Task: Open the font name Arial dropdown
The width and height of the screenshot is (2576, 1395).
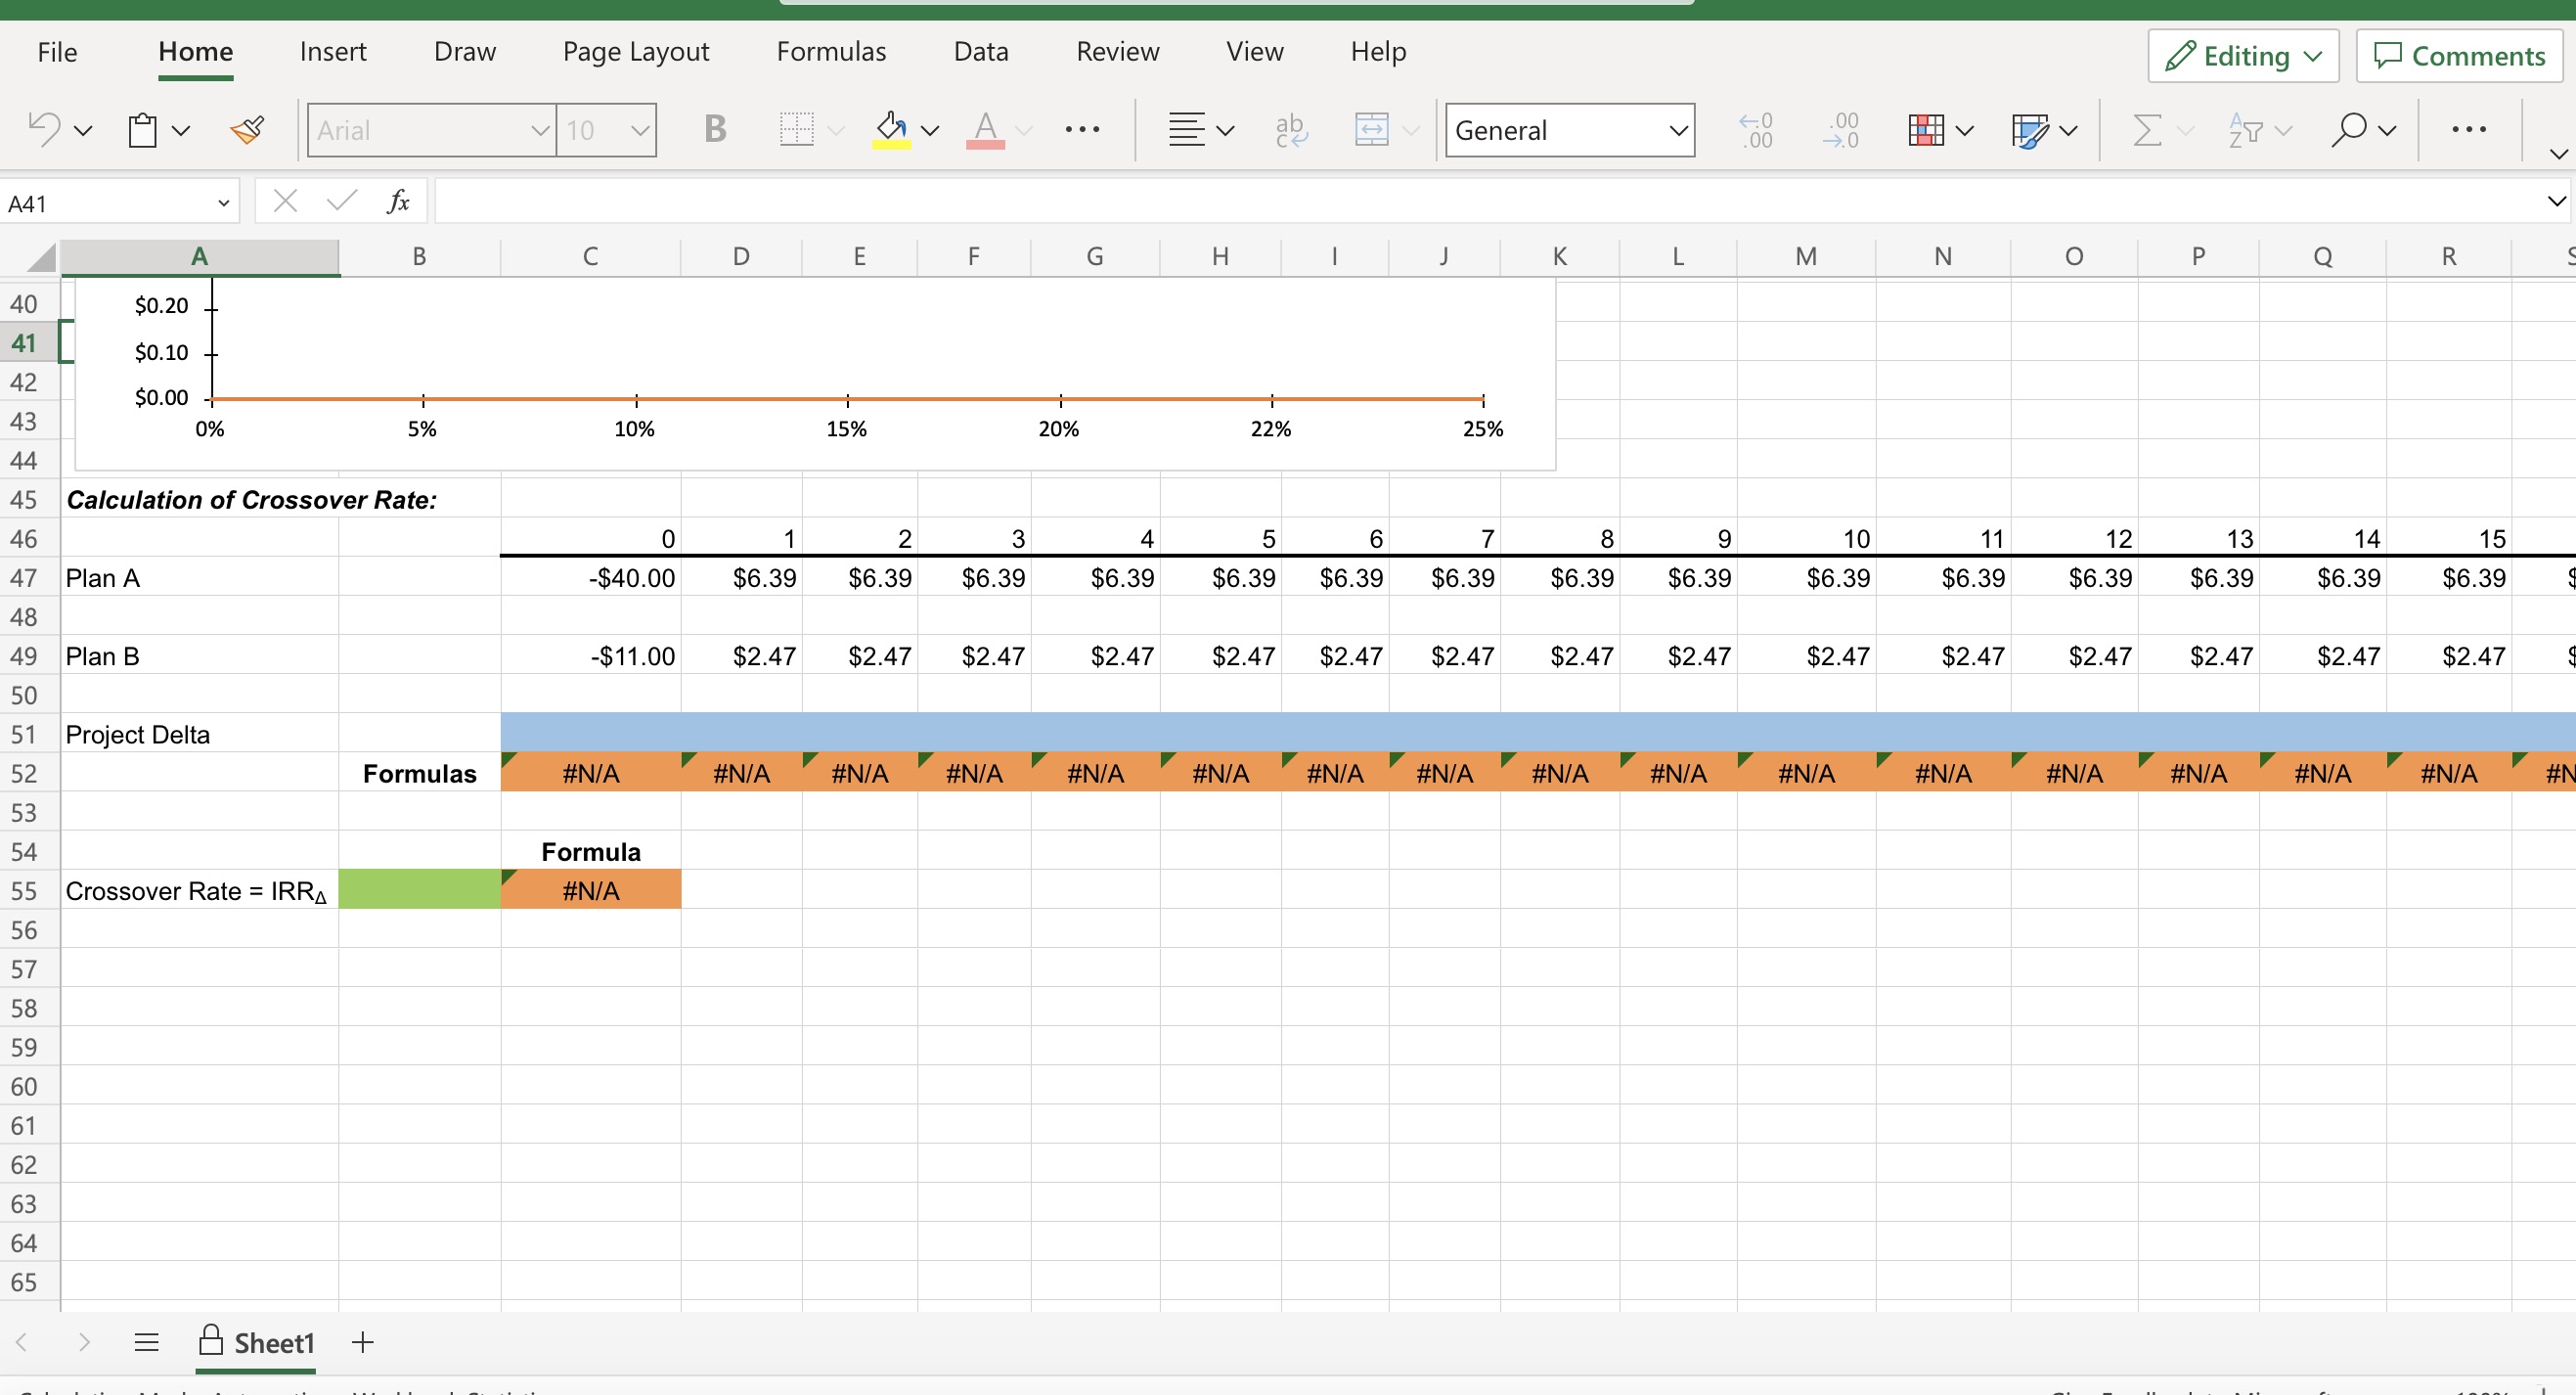Action: [x=539, y=130]
